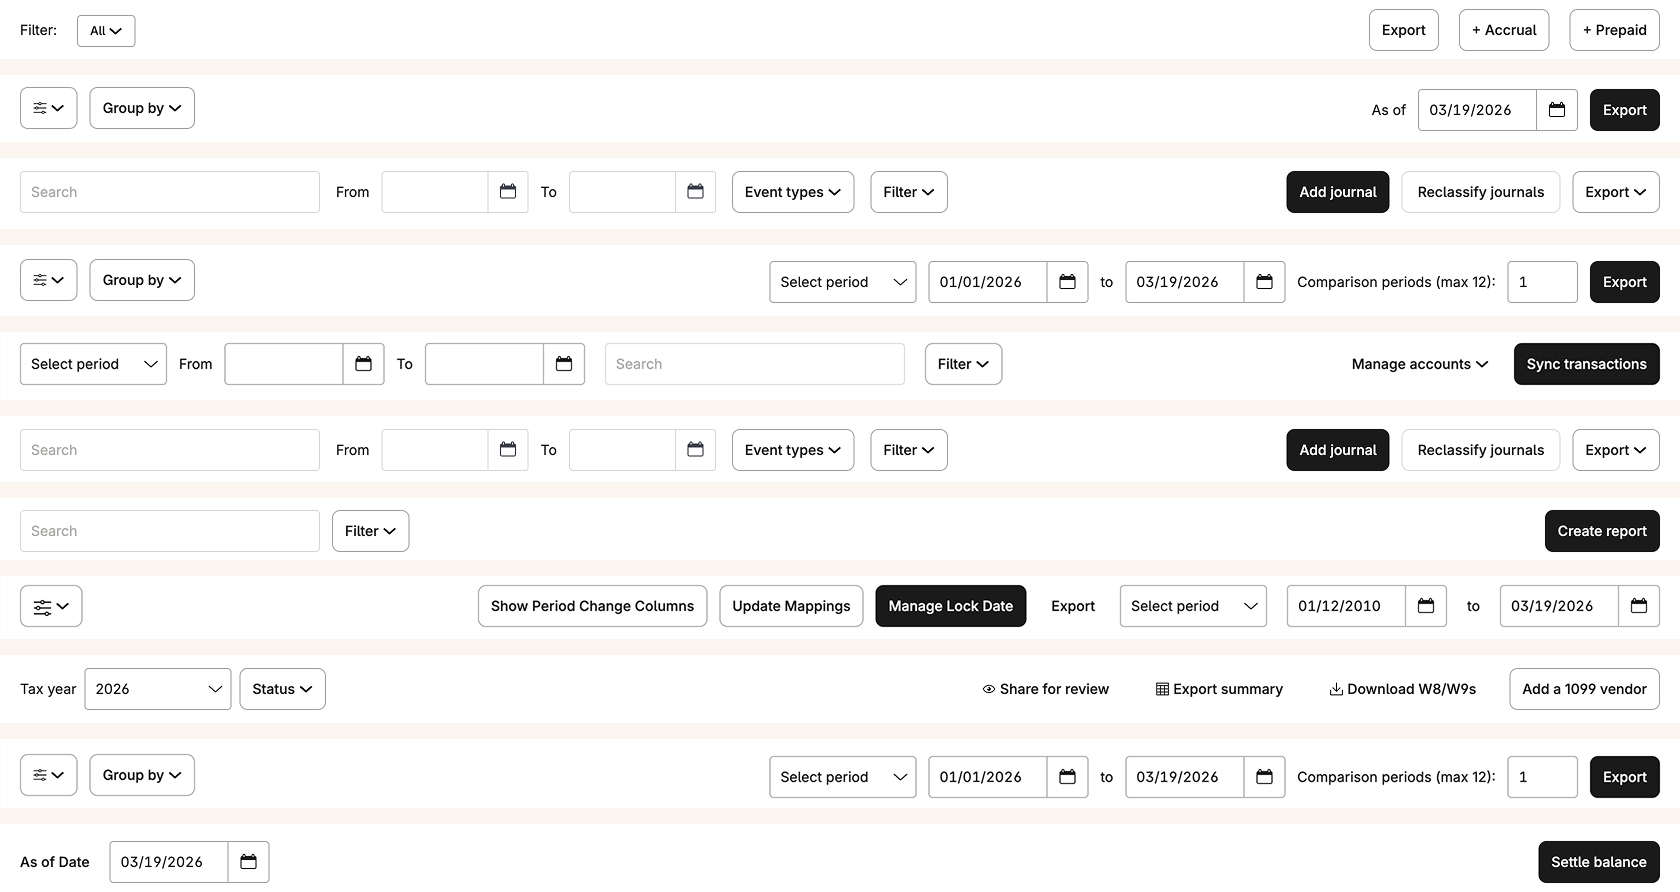This screenshot has height=892, width=1680.
Task: Click the end date field in the Manage Lock Date row
Action: tap(1558, 606)
